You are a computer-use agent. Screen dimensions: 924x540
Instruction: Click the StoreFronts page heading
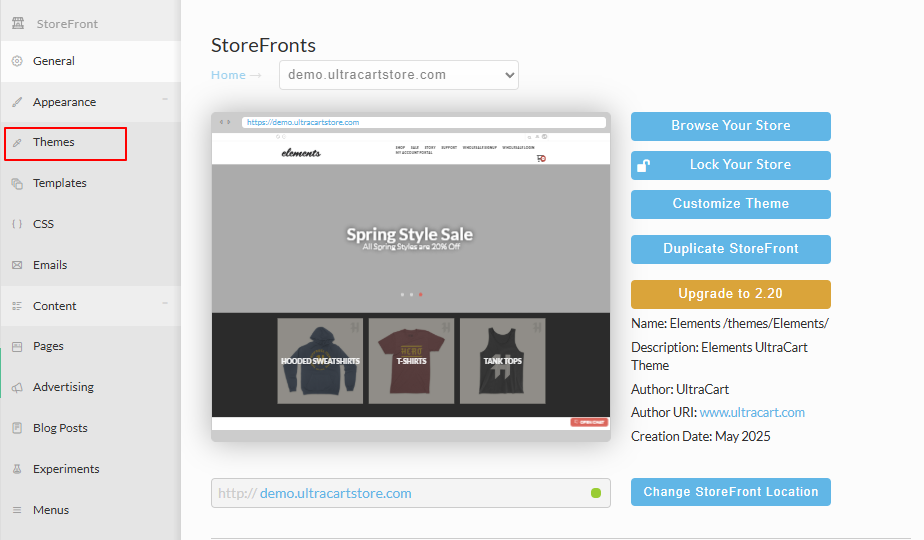(263, 45)
